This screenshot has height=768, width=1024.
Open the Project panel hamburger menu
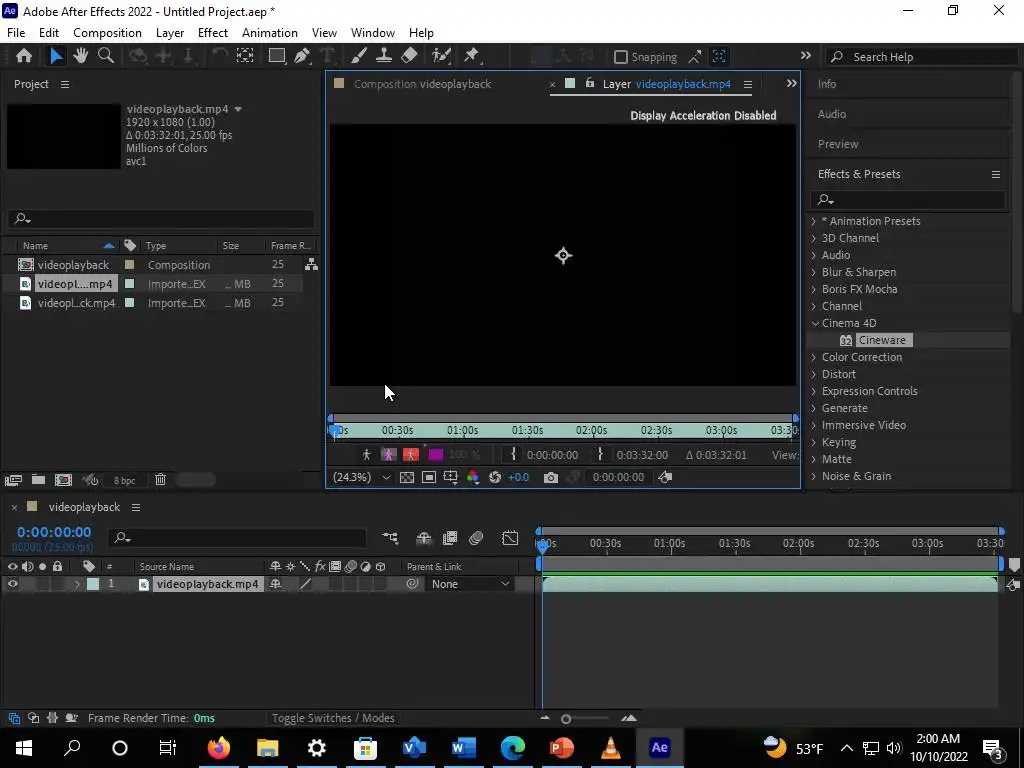click(x=65, y=84)
